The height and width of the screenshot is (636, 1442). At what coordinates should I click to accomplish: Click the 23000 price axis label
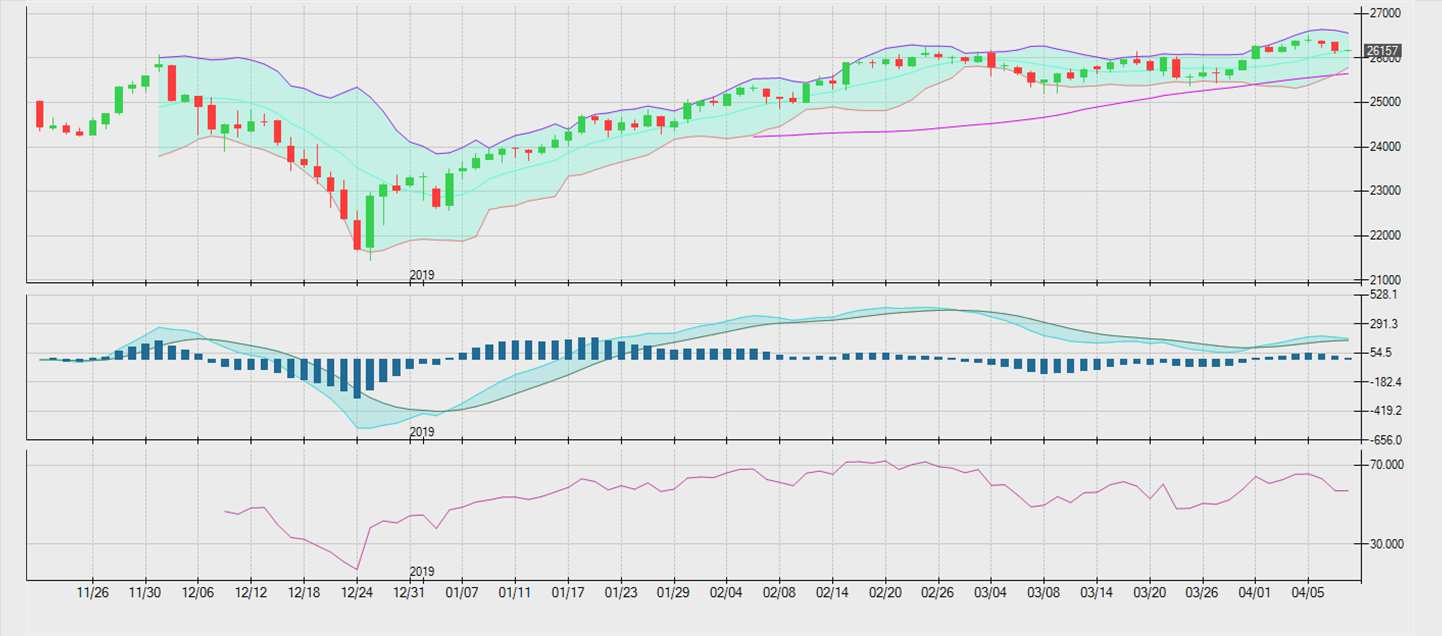(1383, 191)
